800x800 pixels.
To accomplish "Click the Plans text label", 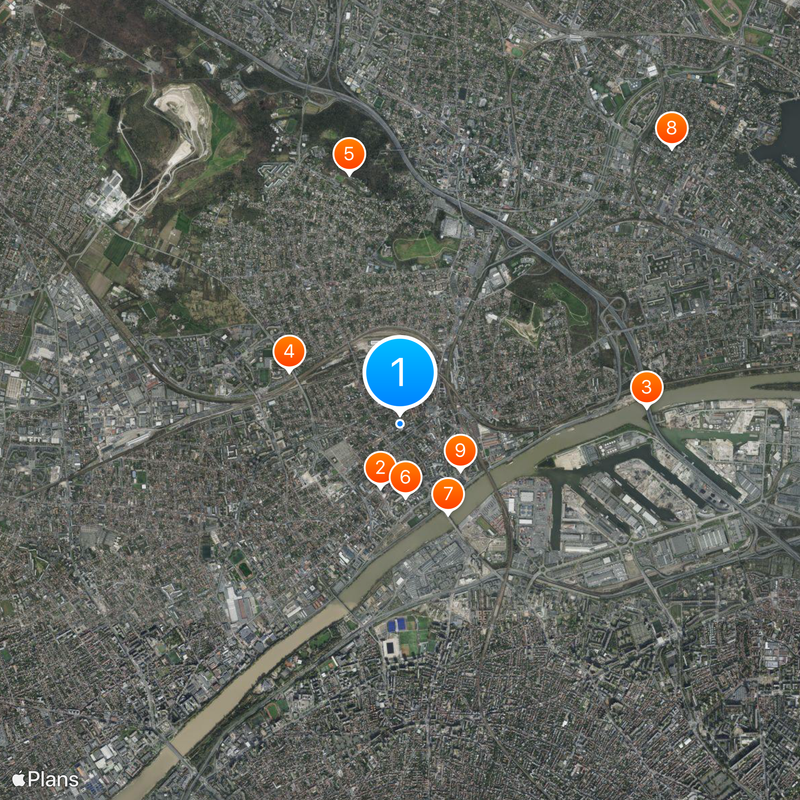I will coord(53,779).
